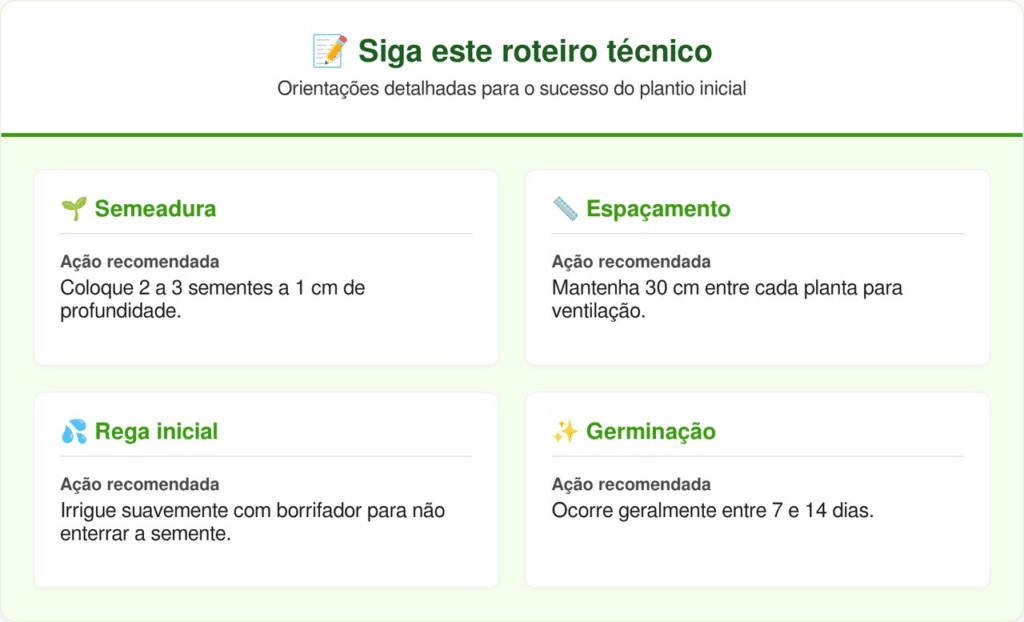The height and width of the screenshot is (622, 1024).
Task: Click the subtitle about plantio inicial
Action: 512,89
